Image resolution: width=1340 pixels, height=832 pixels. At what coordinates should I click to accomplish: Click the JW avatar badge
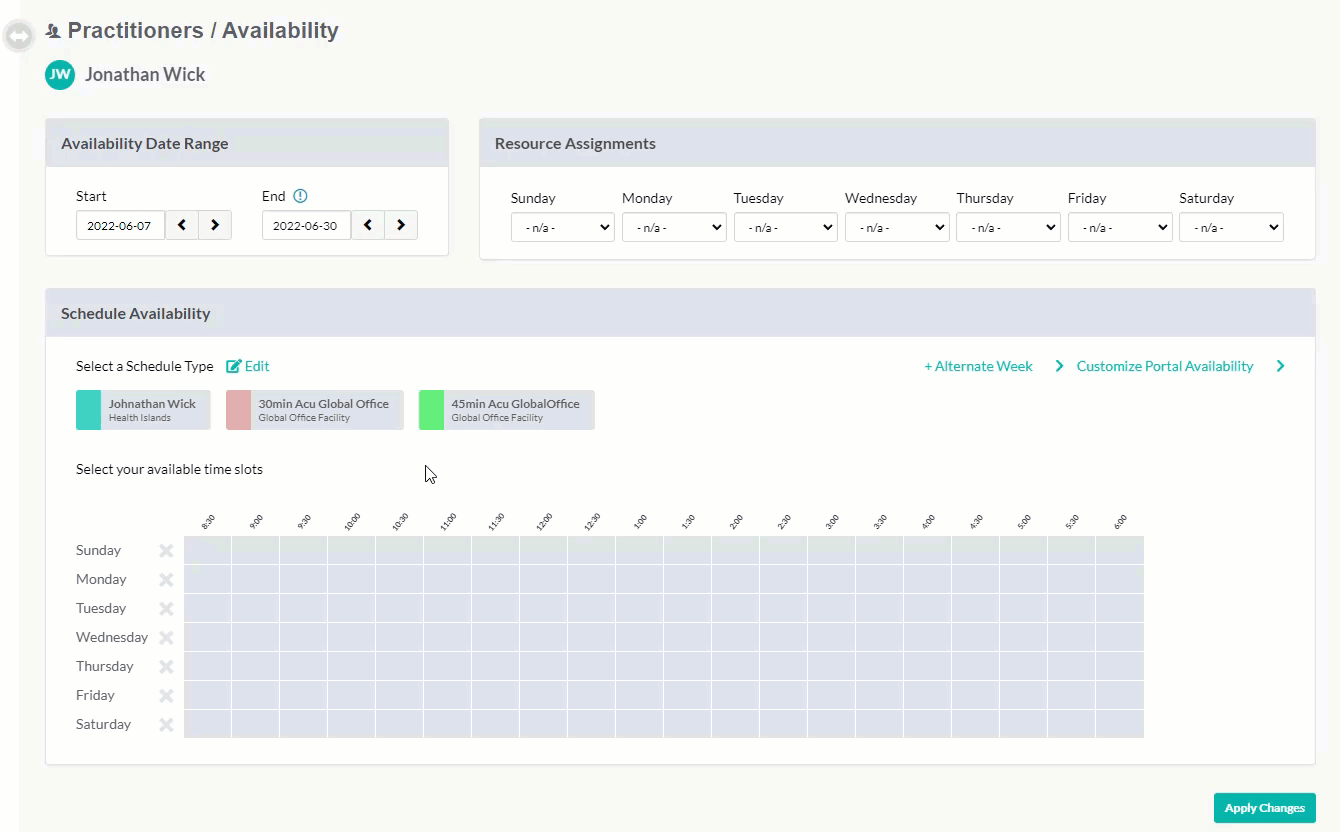click(60, 74)
